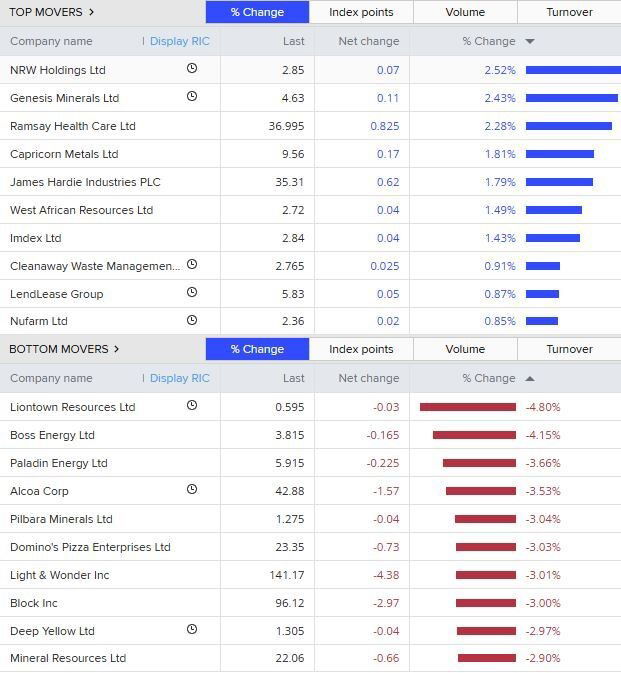Select Domino's Pizza Enterprises Ltd name
The image size is (621, 673).
point(91,547)
